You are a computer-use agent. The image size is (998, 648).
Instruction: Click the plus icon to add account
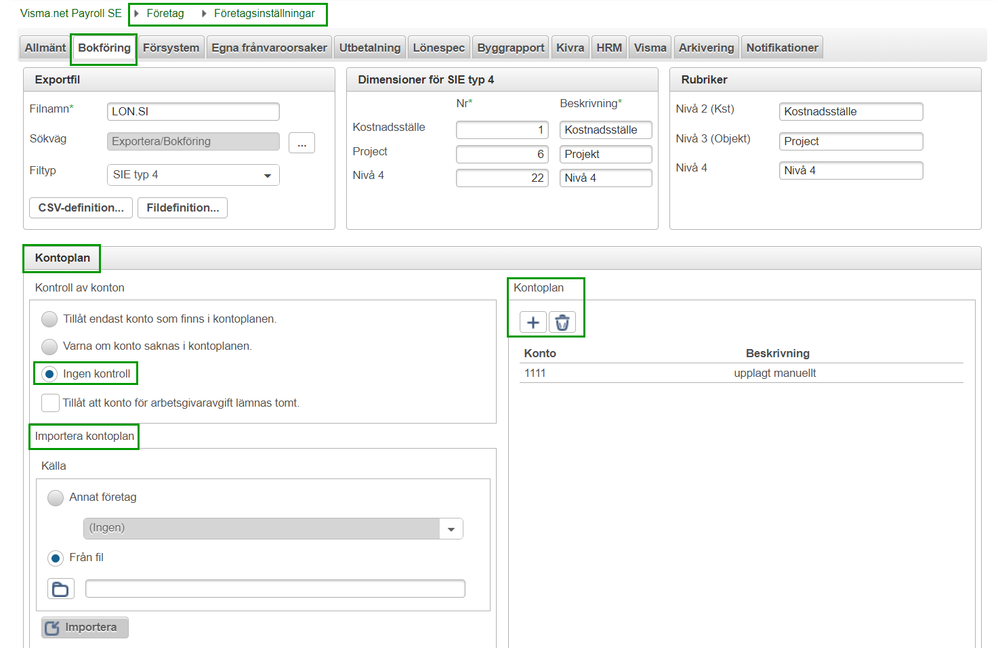pos(533,322)
